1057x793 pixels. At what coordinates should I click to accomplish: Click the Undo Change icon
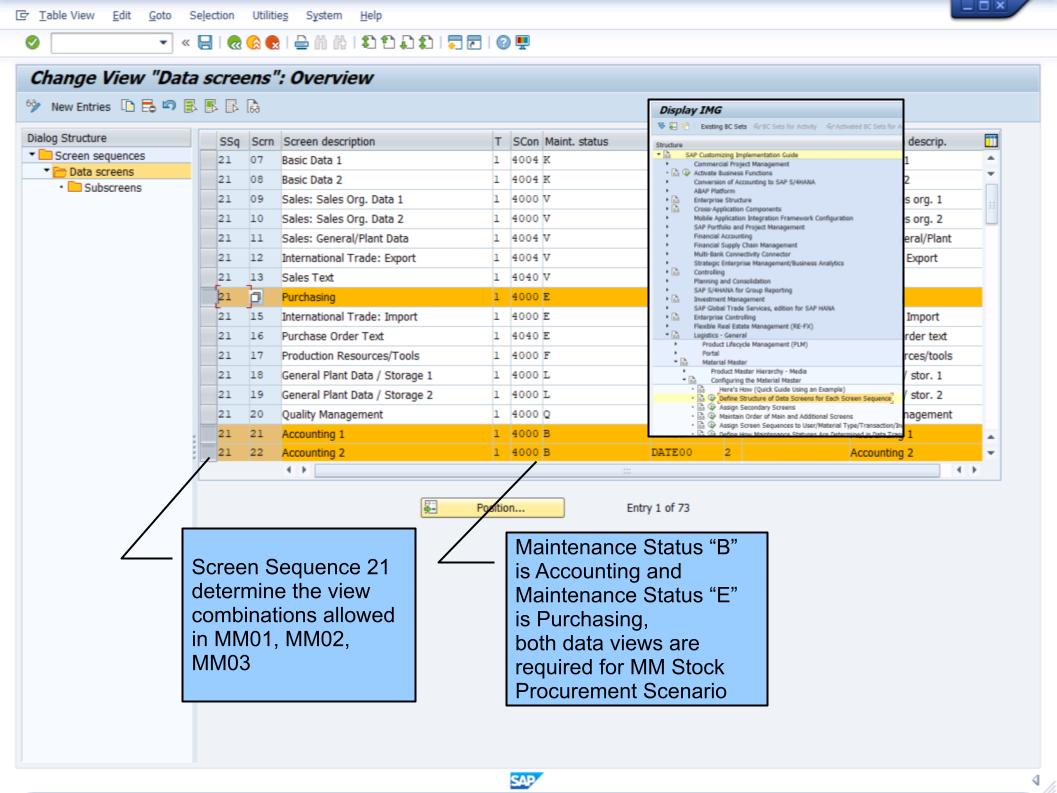pos(169,106)
